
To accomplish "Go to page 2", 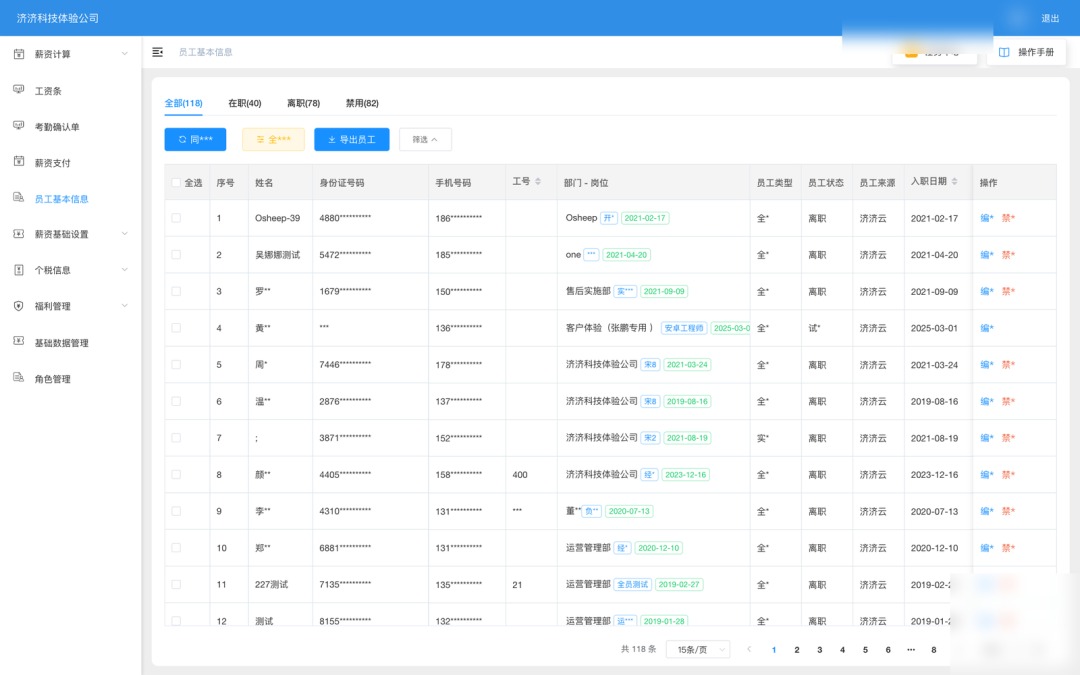I will coord(796,650).
